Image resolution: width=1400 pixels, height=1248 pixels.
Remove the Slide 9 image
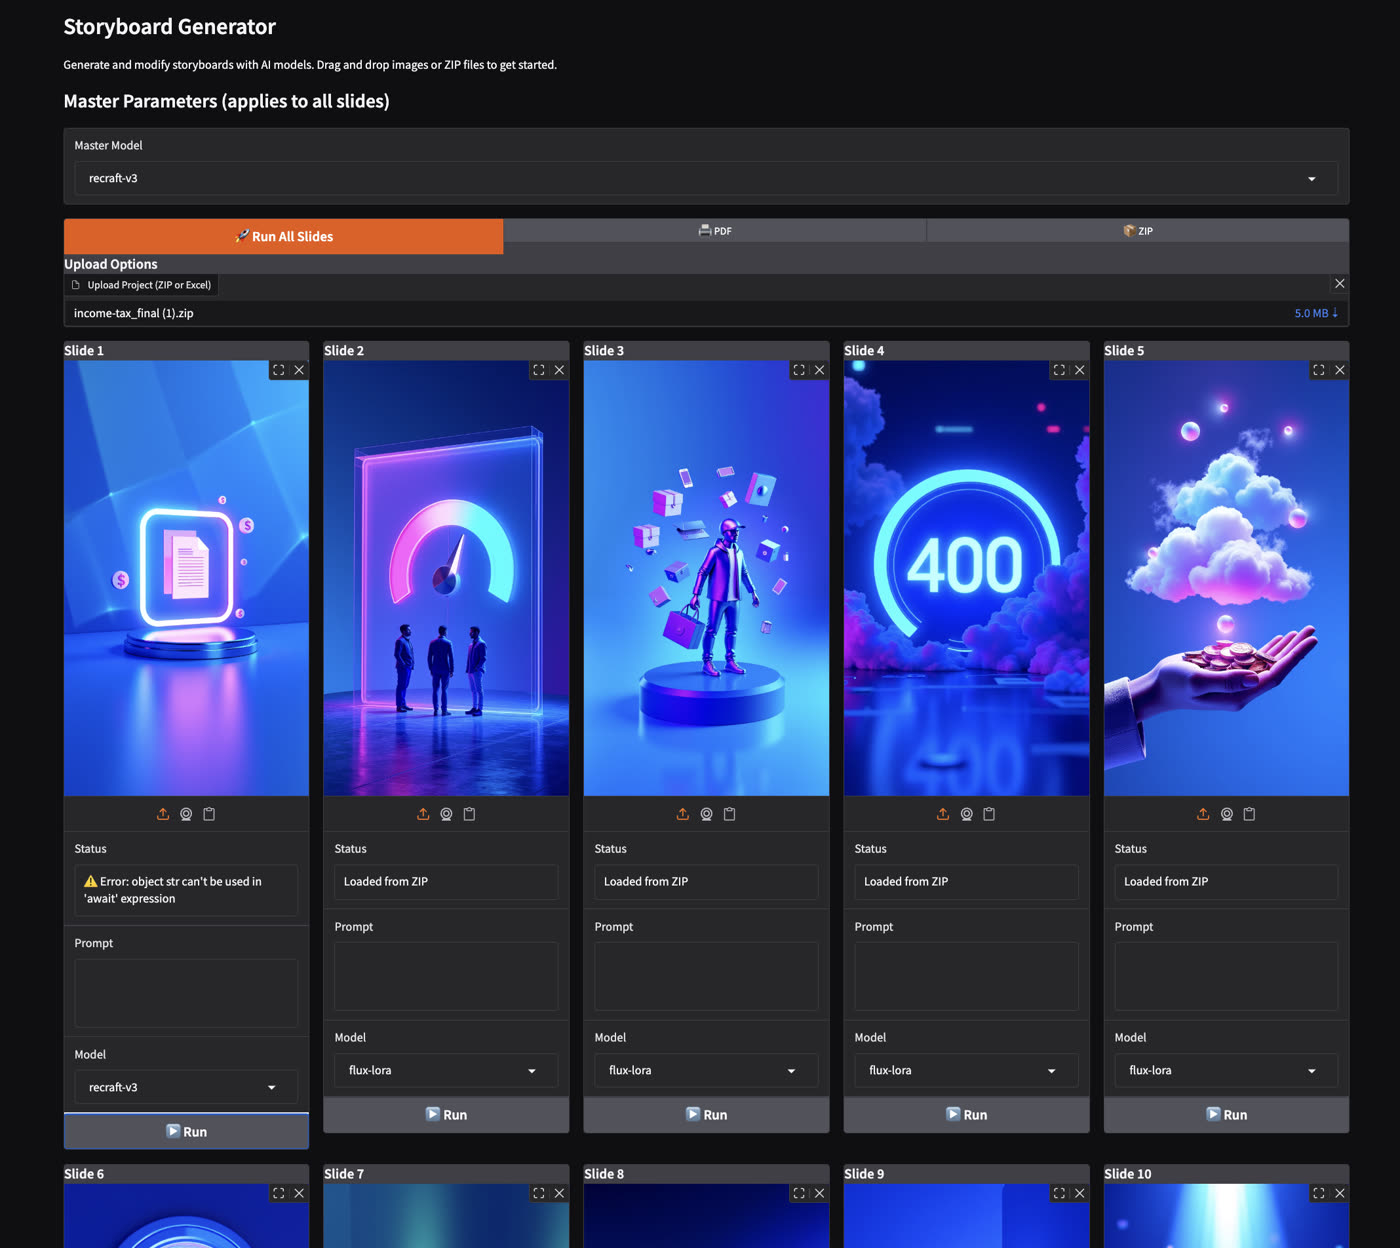pyautogui.click(x=1079, y=1193)
